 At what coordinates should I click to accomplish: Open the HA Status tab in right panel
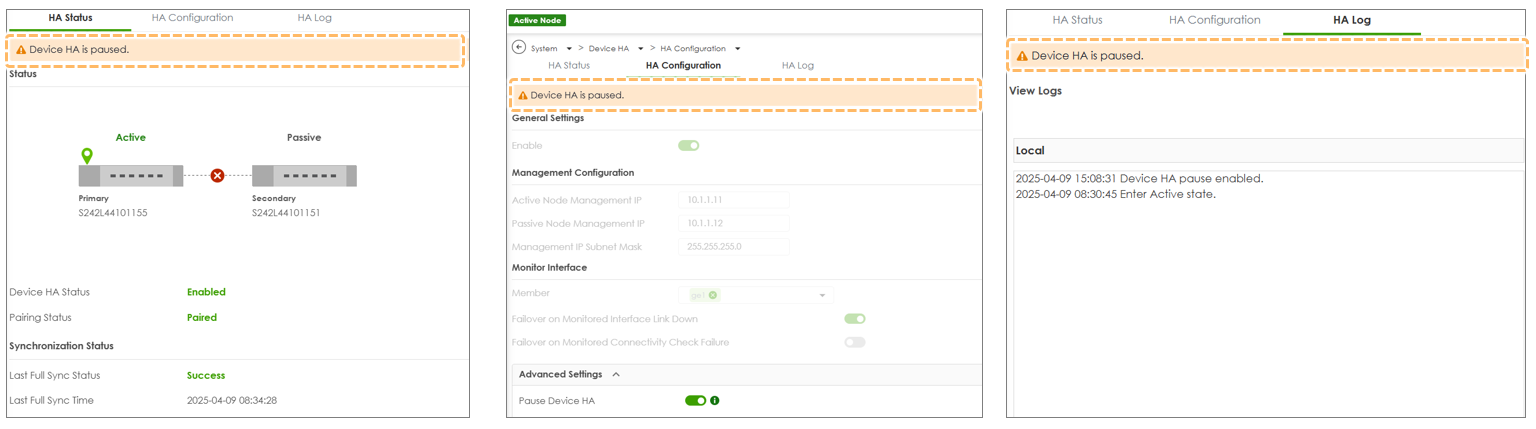point(1077,20)
